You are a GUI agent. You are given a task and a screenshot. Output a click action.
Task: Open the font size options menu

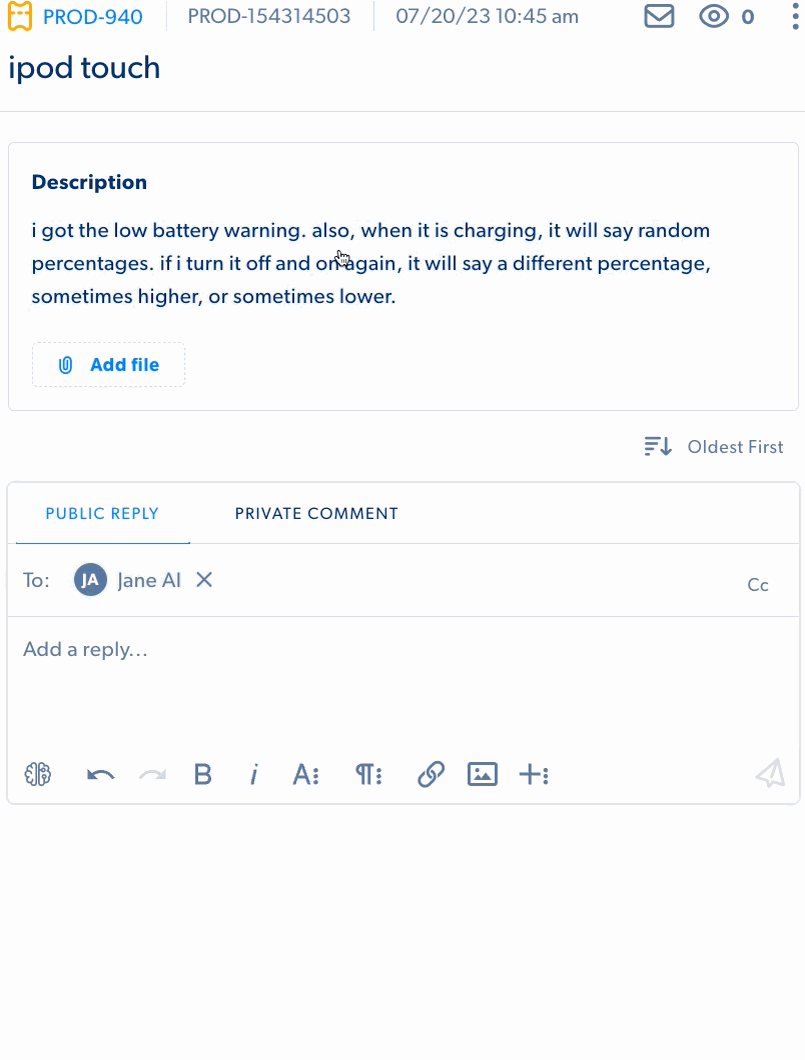click(305, 774)
